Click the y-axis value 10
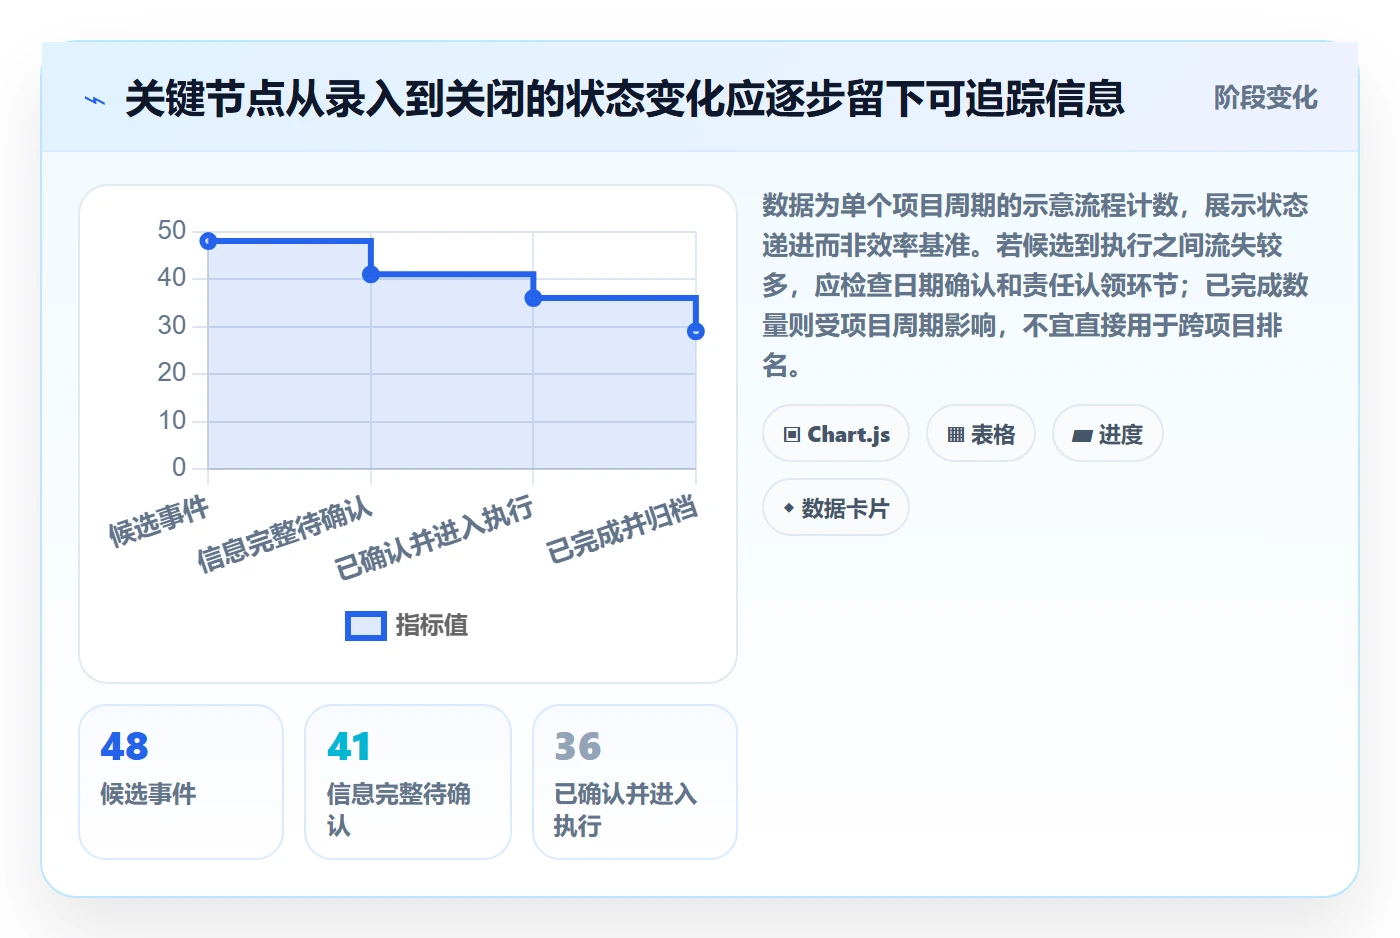This screenshot has width=1400, height=938. point(172,421)
